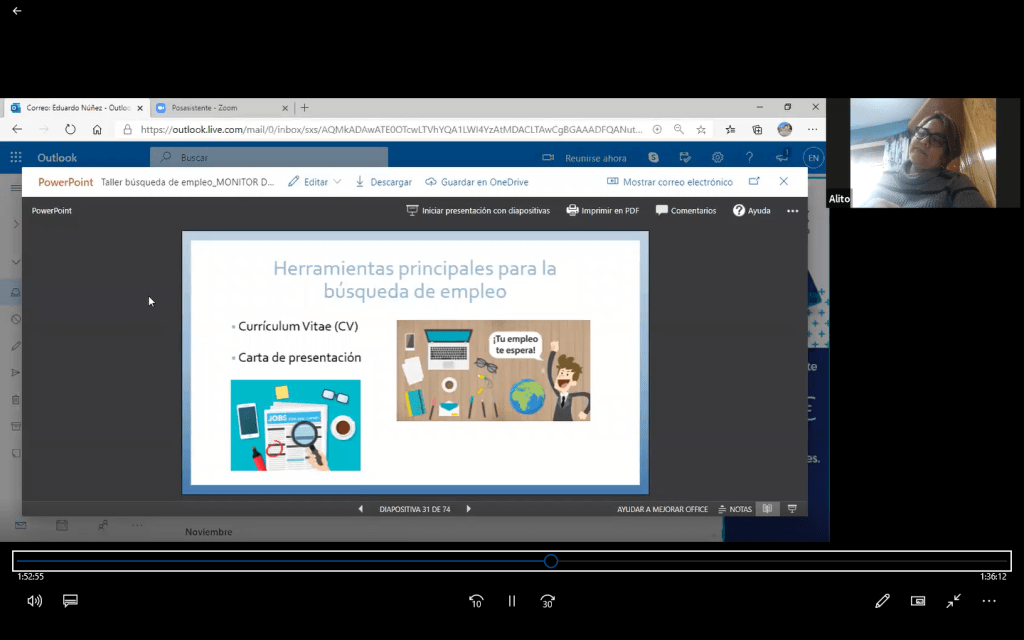
Task: Go to next slide arrow
Action: [x=468, y=509]
